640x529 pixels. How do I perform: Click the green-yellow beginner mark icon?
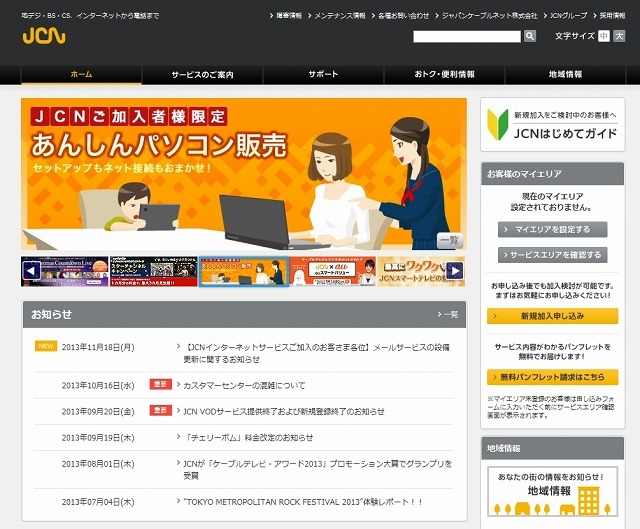(498, 124)
